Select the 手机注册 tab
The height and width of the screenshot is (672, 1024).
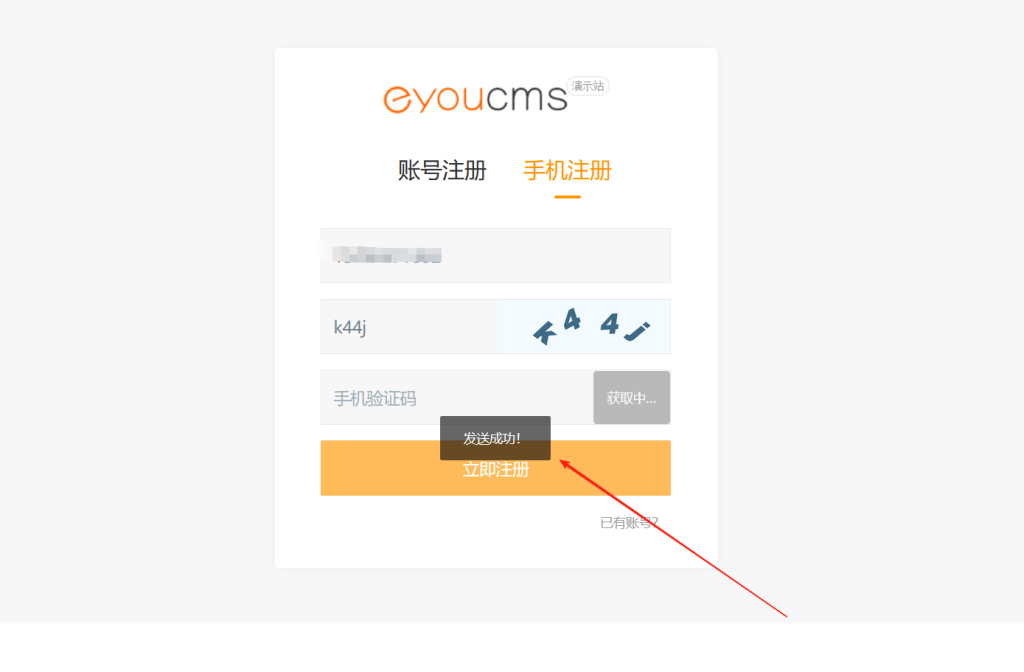(568, 171)
